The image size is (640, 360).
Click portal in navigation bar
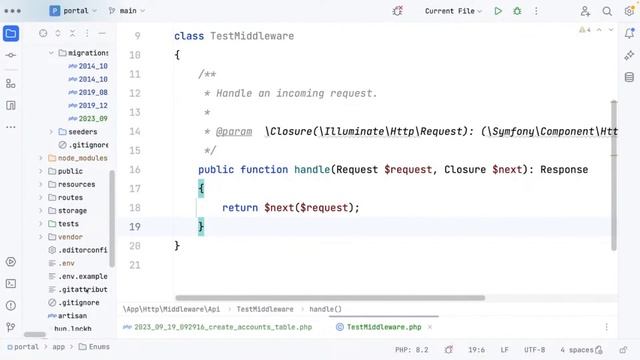22,347
